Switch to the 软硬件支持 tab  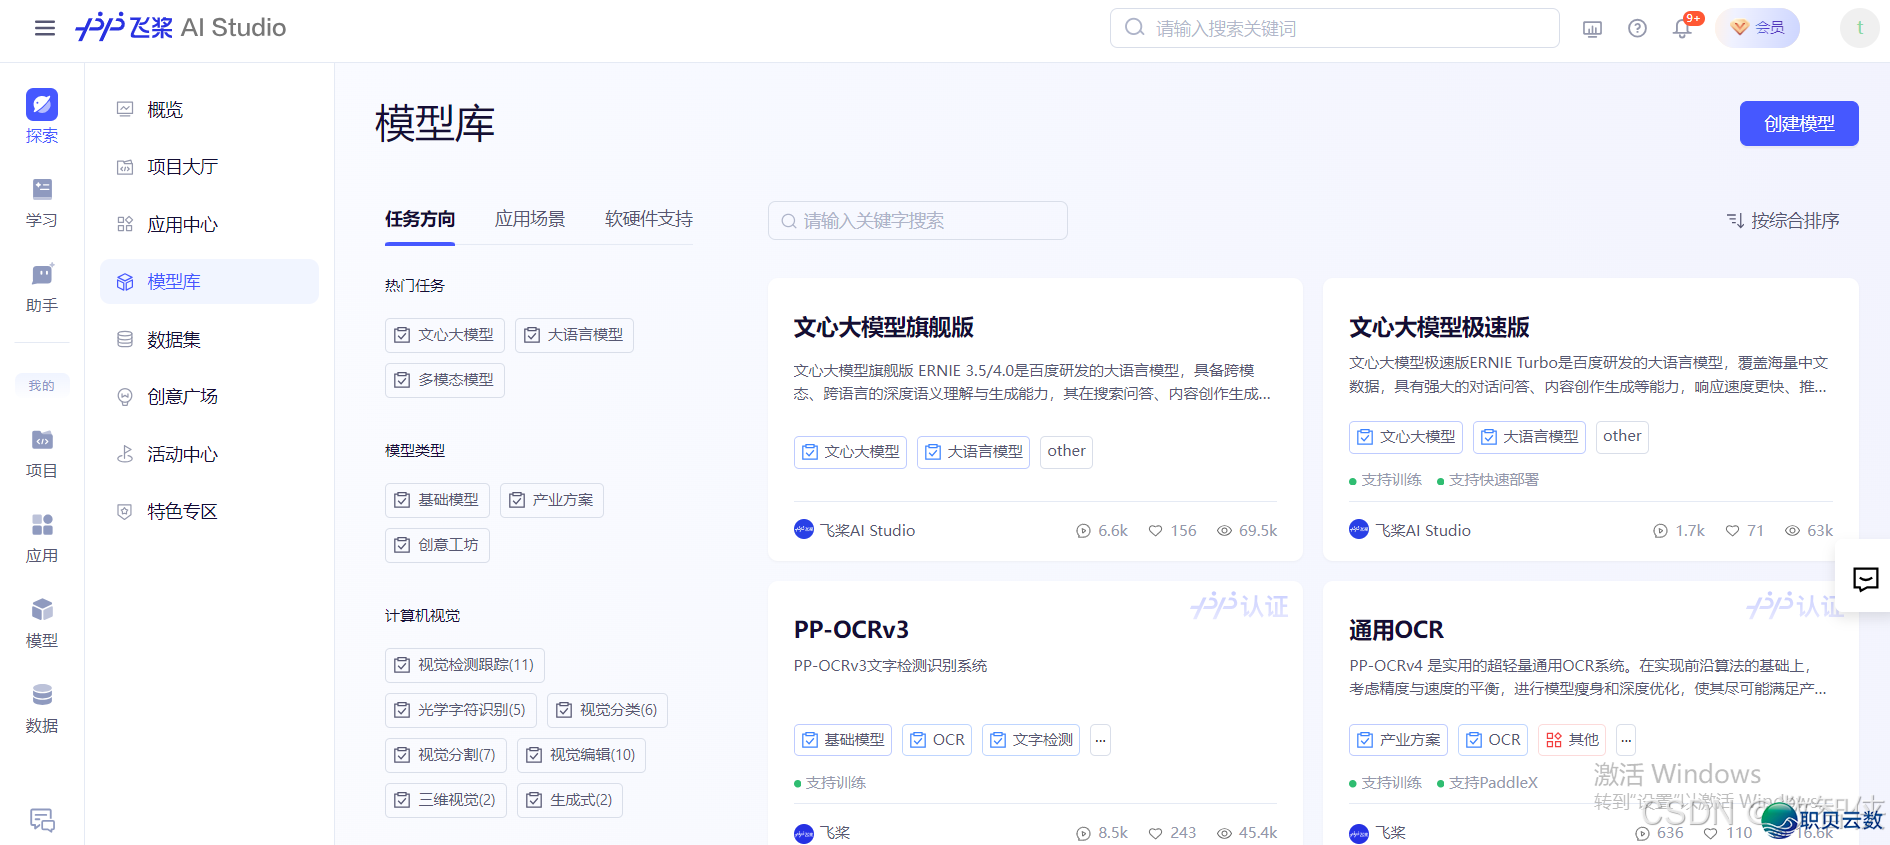point(649,219)
